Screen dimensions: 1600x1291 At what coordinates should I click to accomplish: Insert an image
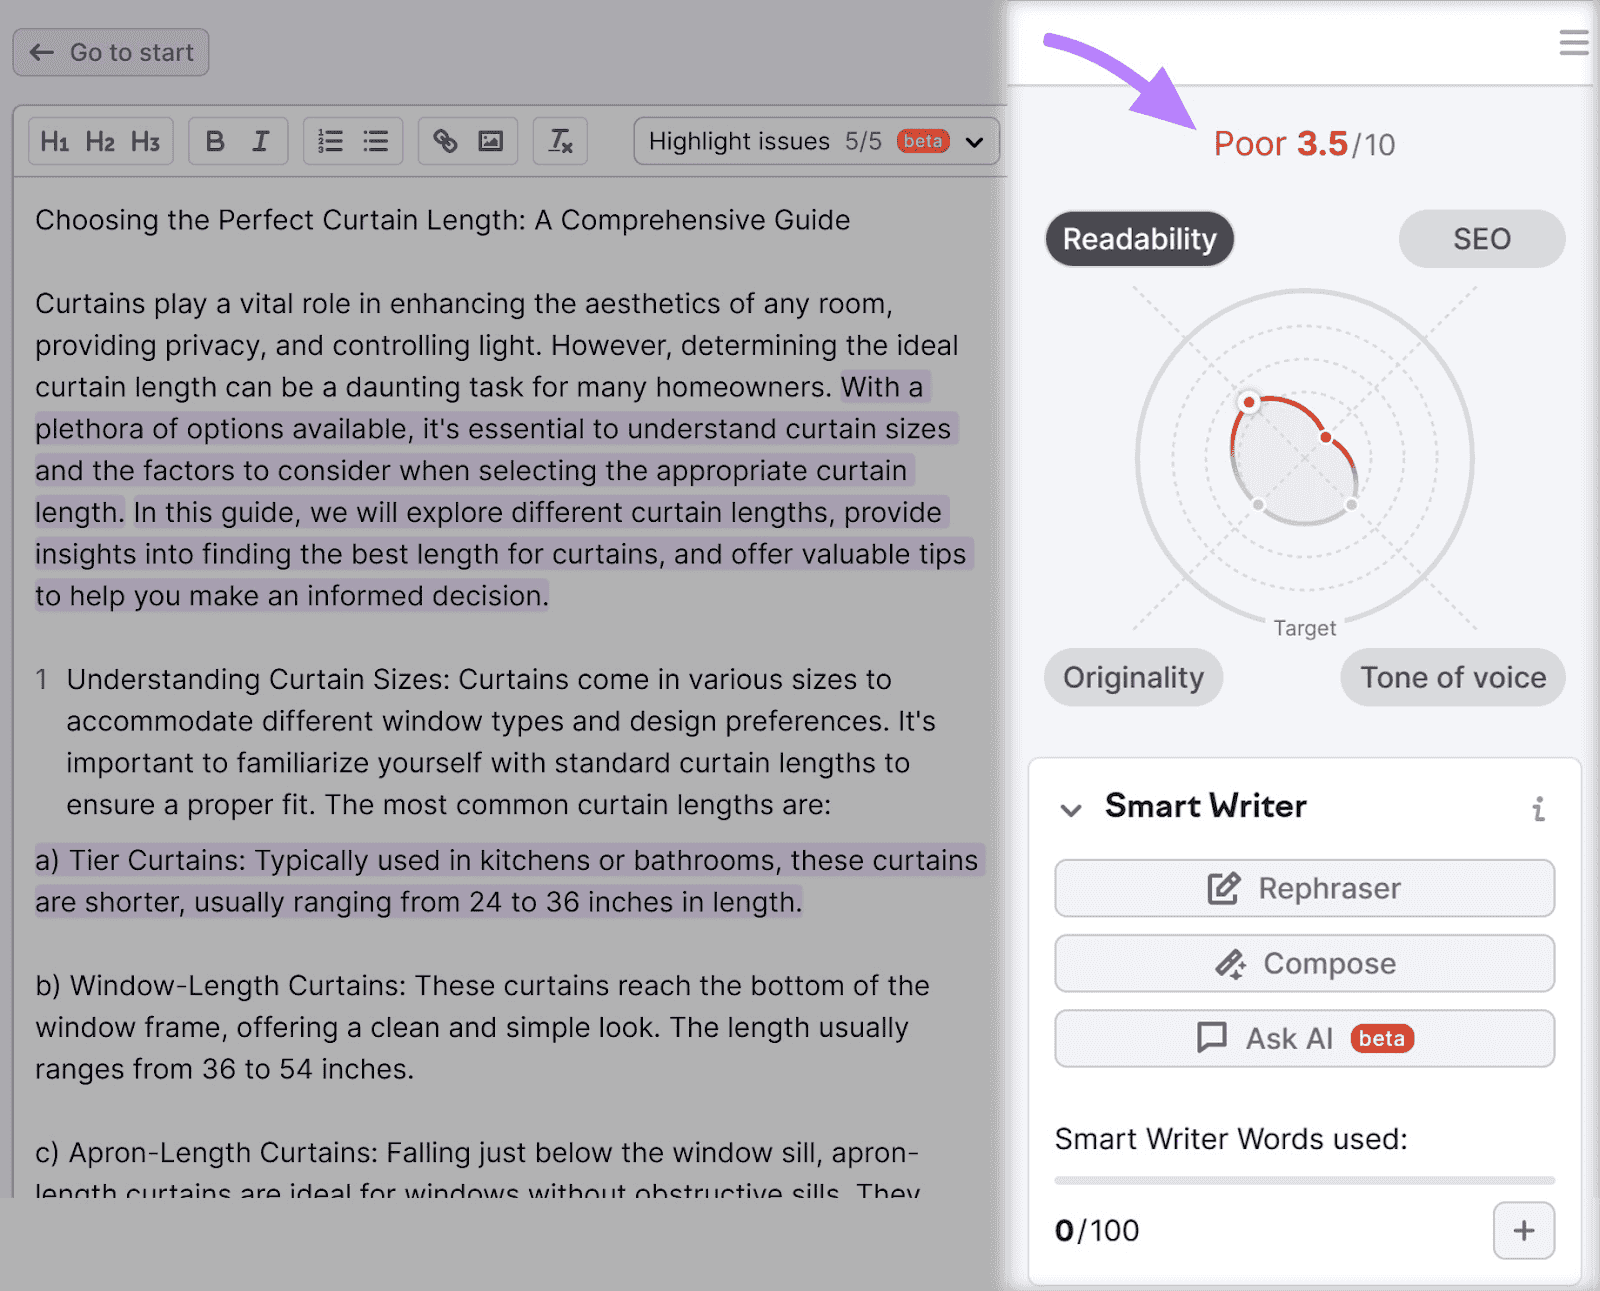click(x=491, y=141)
